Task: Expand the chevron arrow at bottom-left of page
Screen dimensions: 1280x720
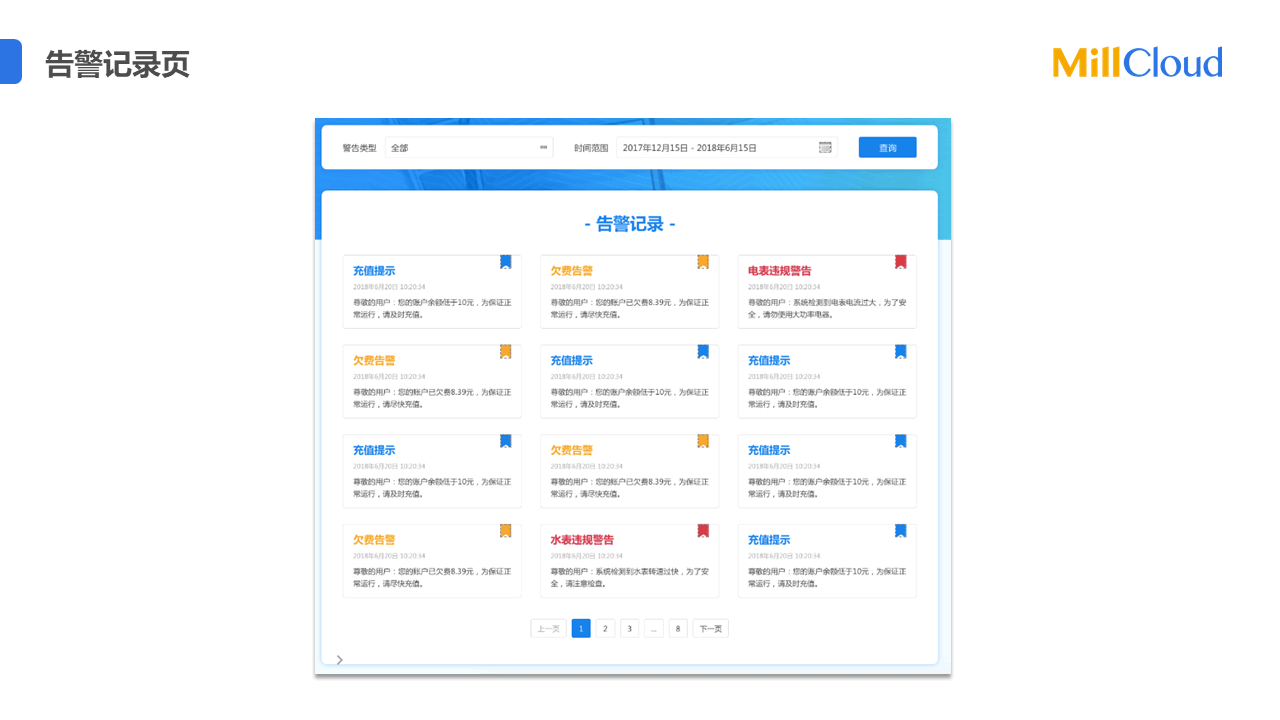Action: pos(340,659)
